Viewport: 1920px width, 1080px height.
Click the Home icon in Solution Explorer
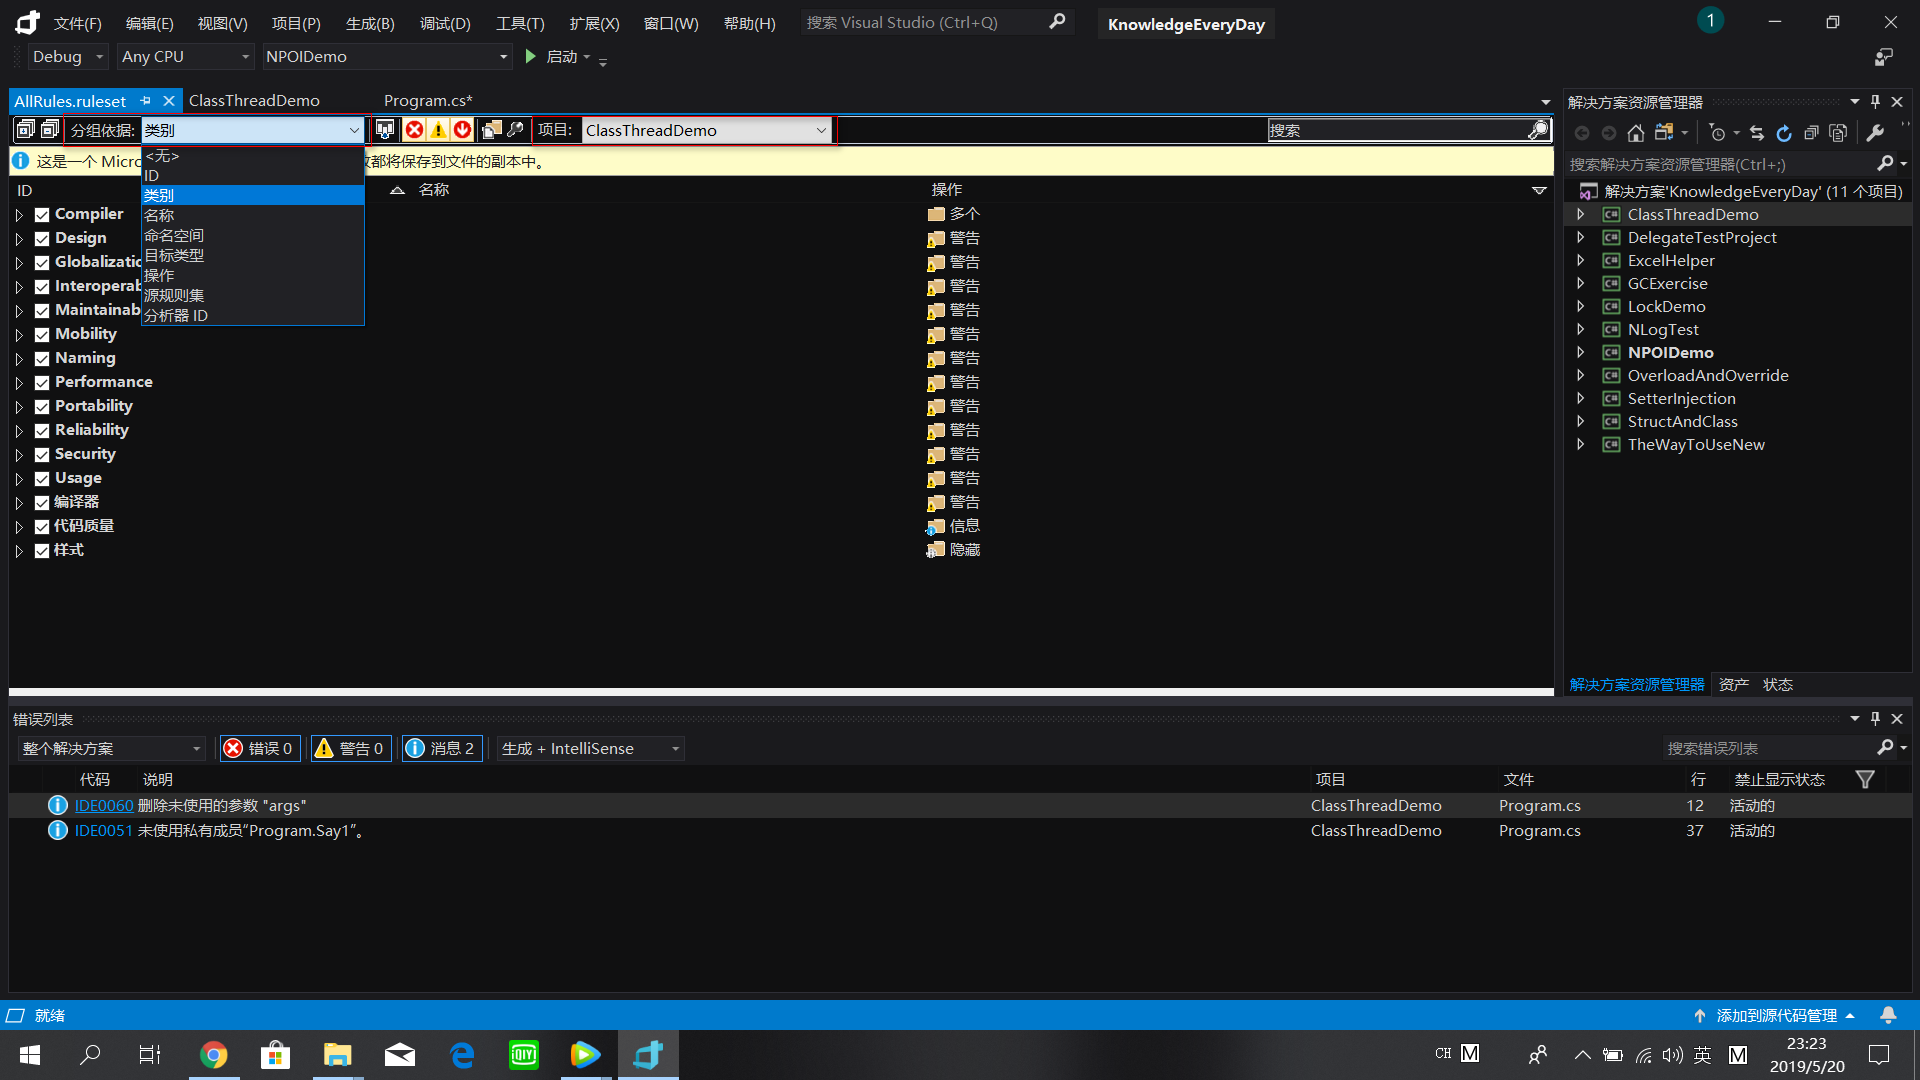[1636, 132]
